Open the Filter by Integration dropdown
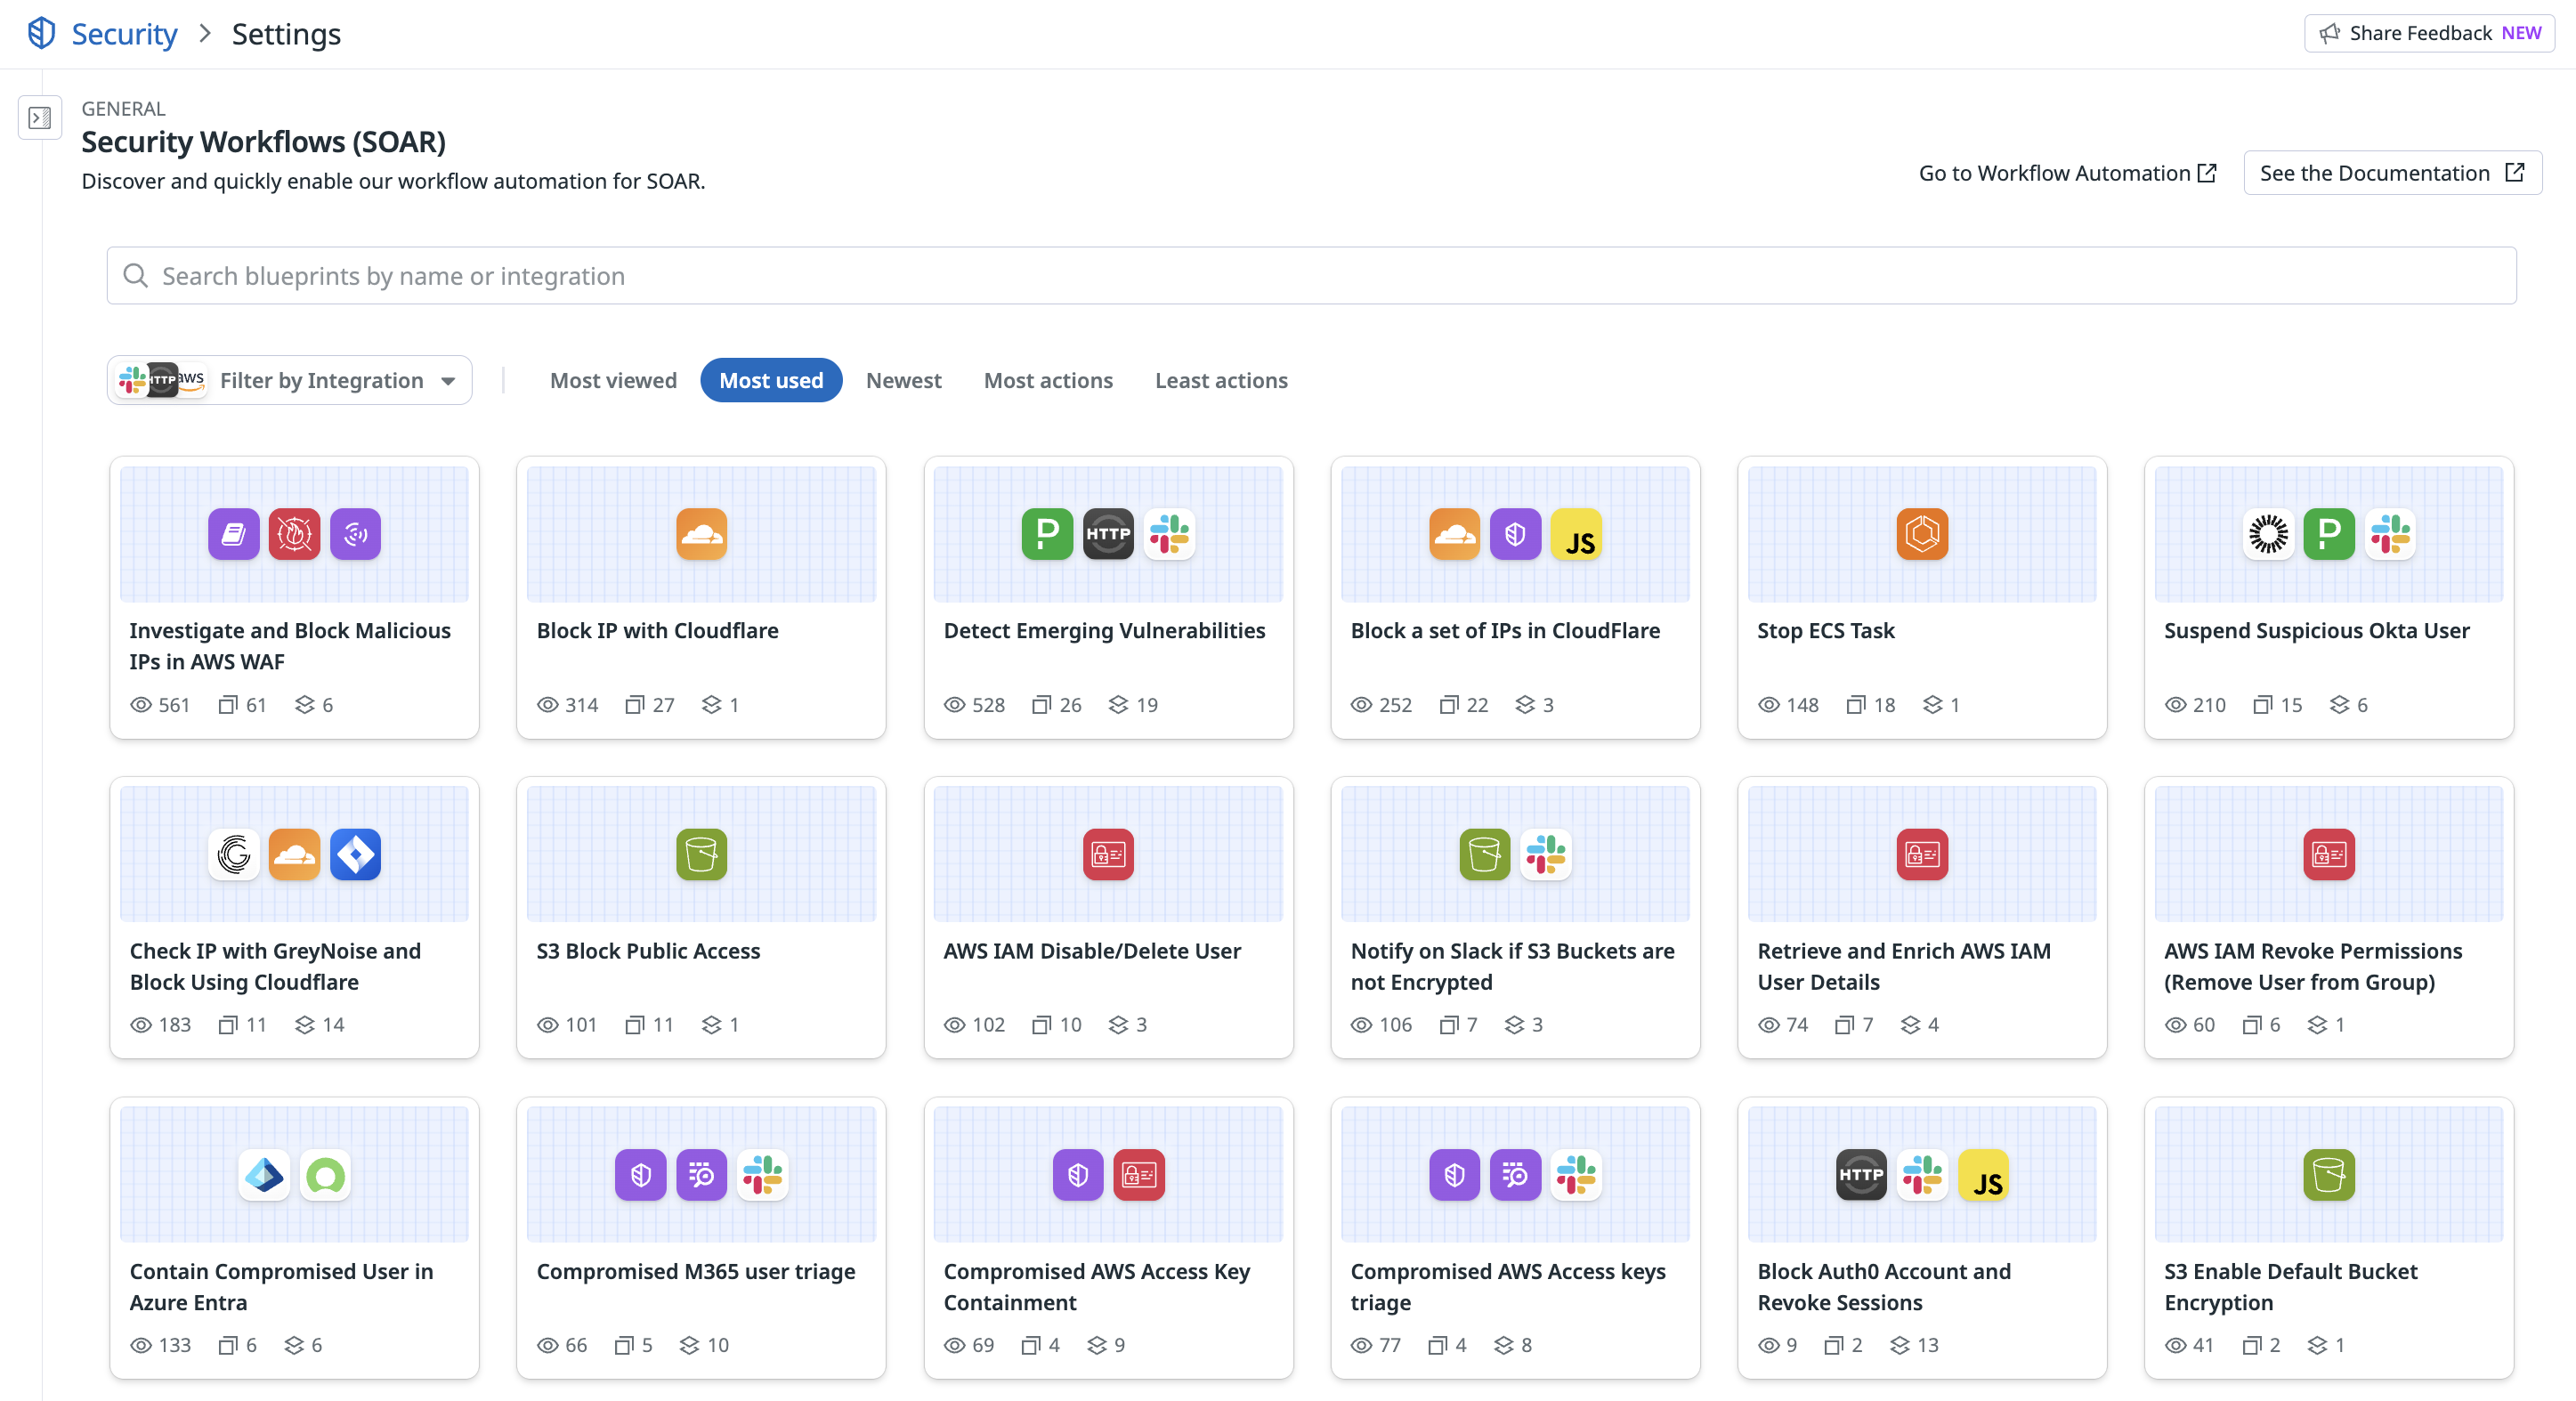The height and width of the screenshot is (1401, 2576). [x=289, y=380]
